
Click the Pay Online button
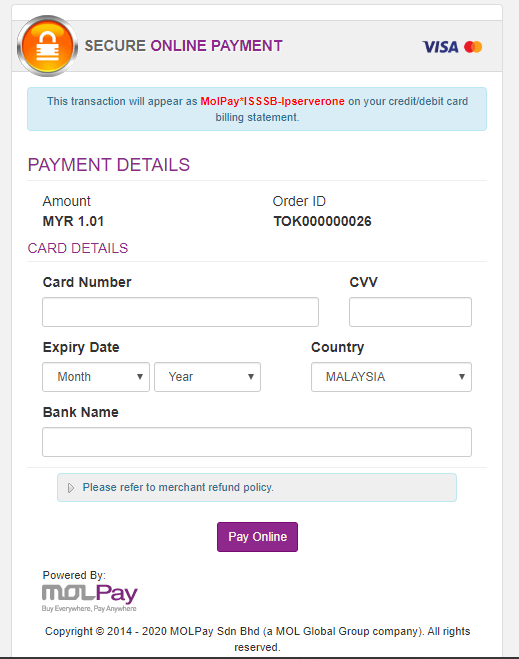tap(257, 537)
